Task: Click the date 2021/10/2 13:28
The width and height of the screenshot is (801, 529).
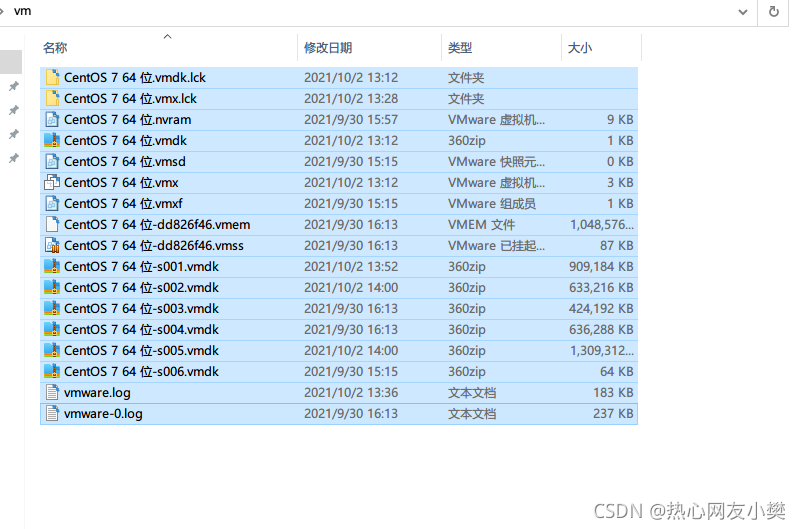Action: pos(351,99)
